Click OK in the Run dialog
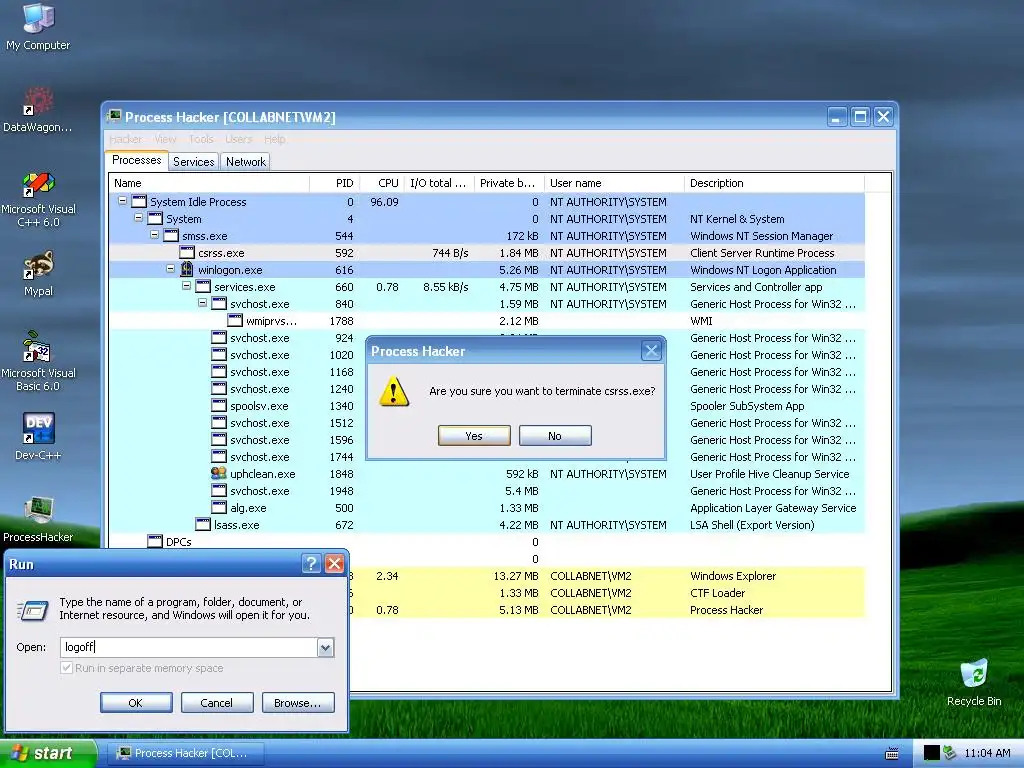Viewport: 1024px width, 768px height. click(x=136, y=703)
